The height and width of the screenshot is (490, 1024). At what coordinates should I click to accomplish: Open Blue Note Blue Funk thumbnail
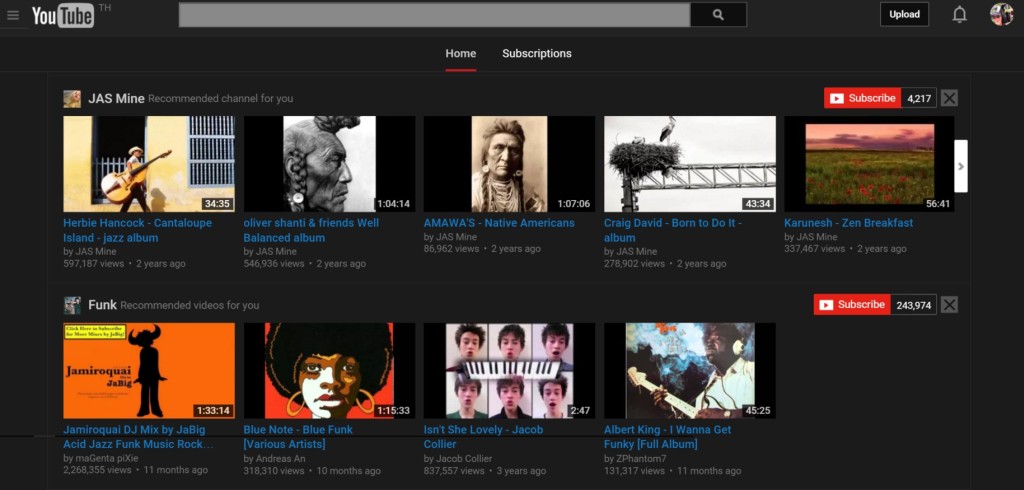point(329,370)
